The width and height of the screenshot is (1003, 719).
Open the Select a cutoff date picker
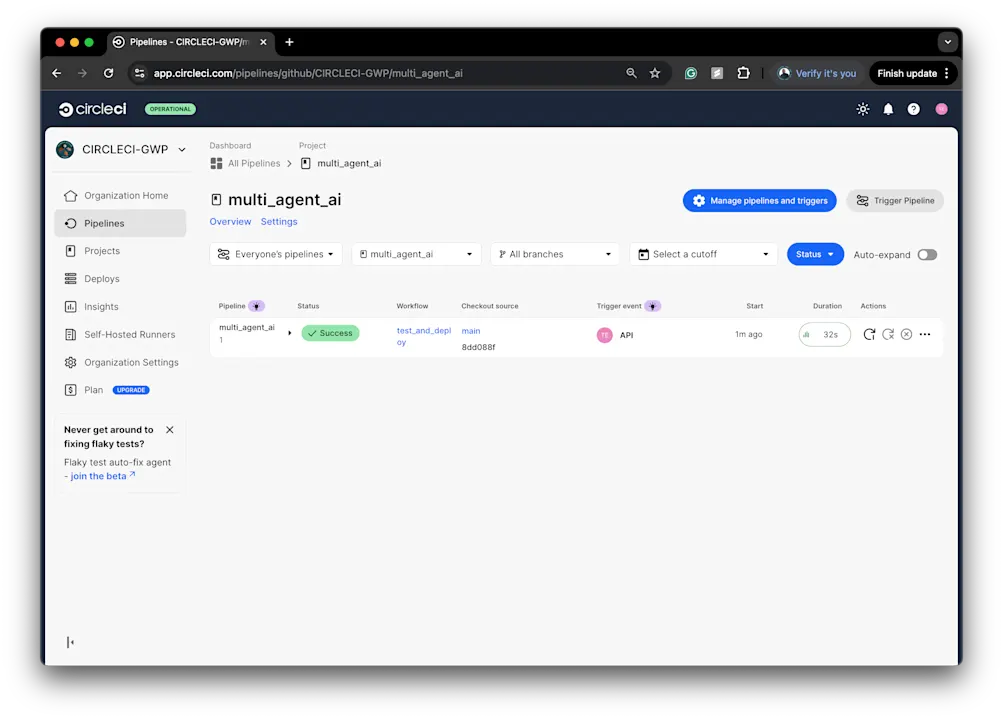pyautogui.click(x=703, y=254)
